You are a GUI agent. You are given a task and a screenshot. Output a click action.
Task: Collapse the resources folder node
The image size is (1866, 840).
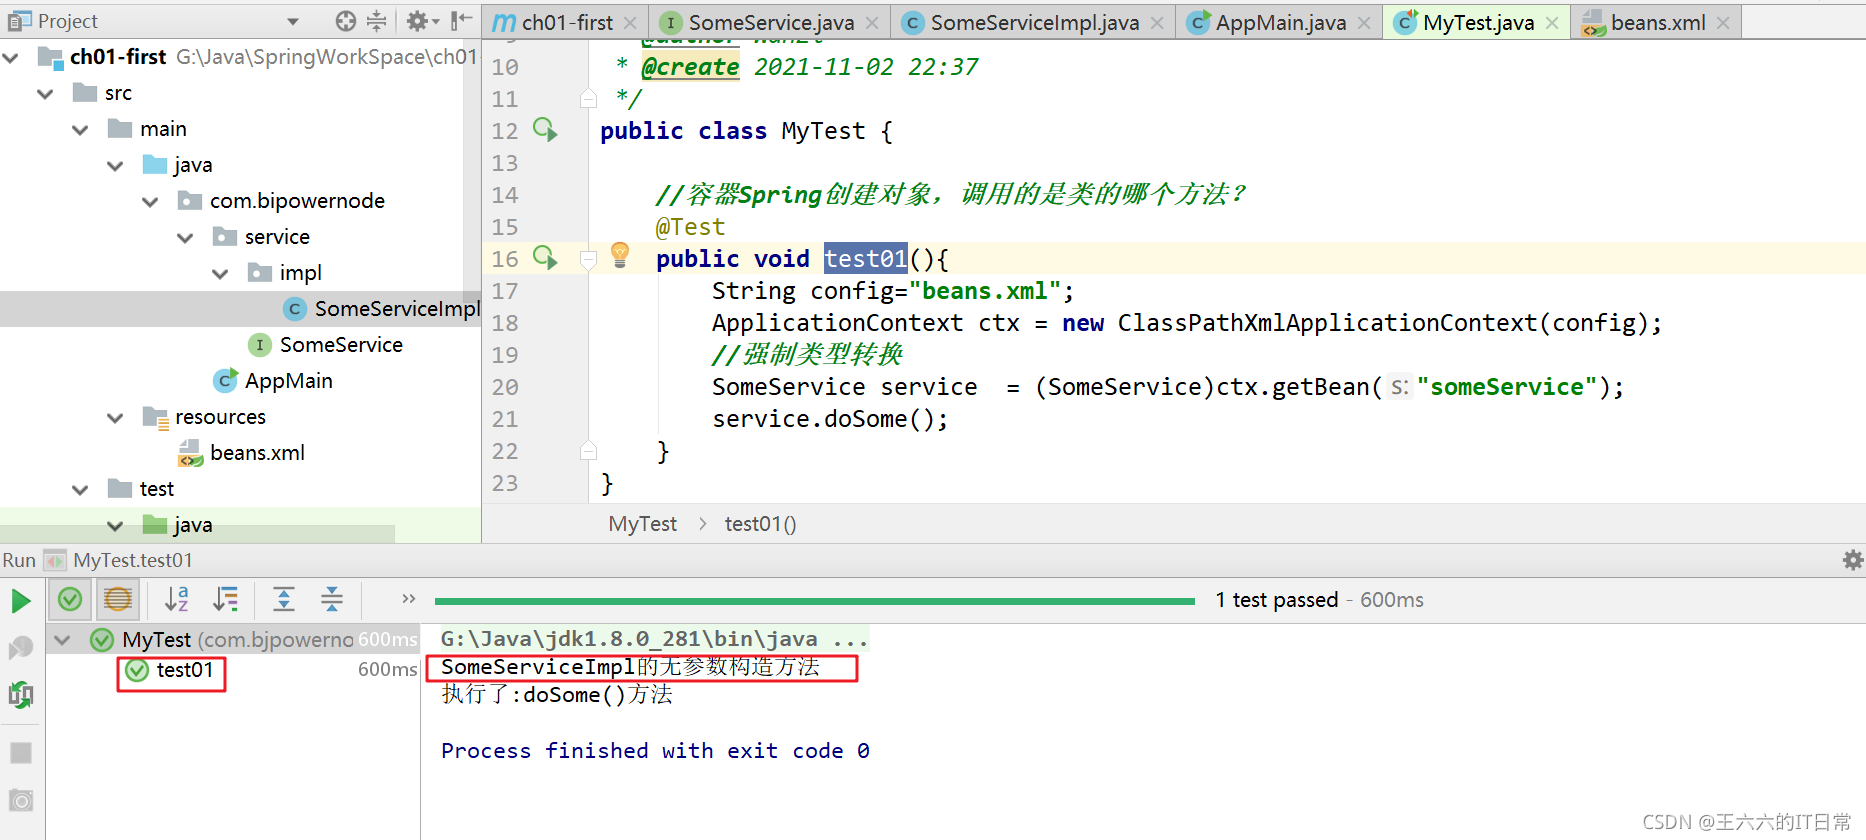115,418
